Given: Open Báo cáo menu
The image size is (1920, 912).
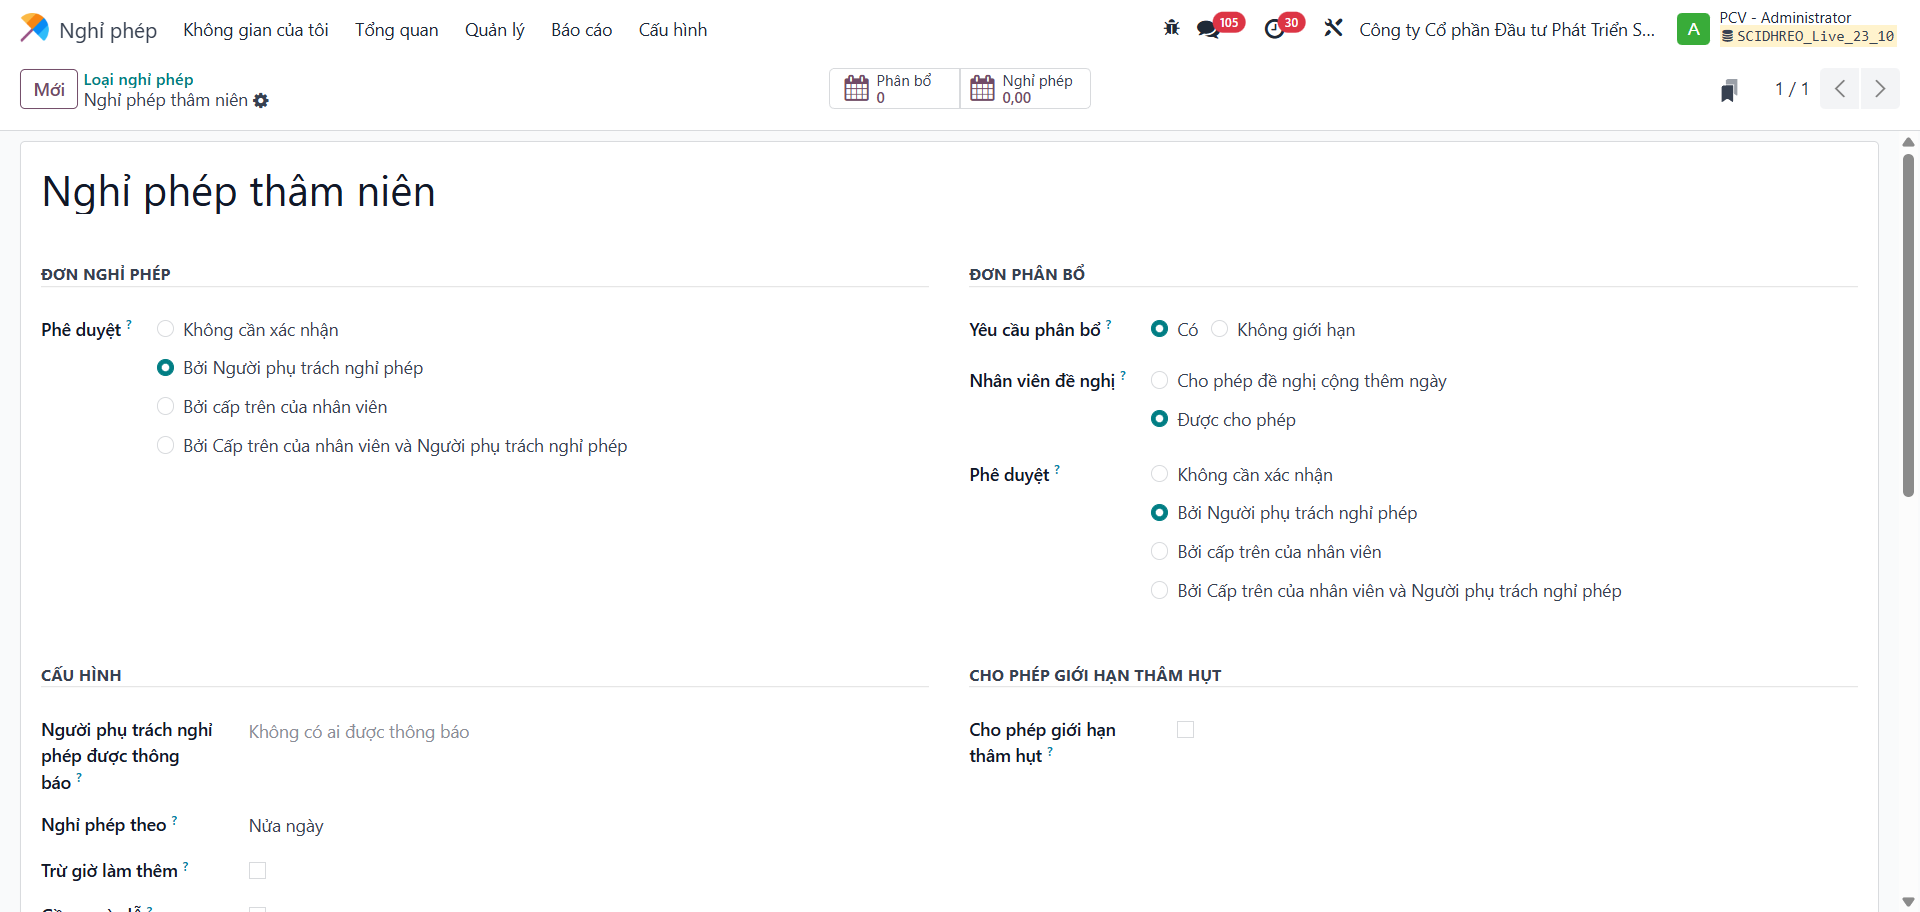Looking at the screenshot, I should (x=582, y=30).
